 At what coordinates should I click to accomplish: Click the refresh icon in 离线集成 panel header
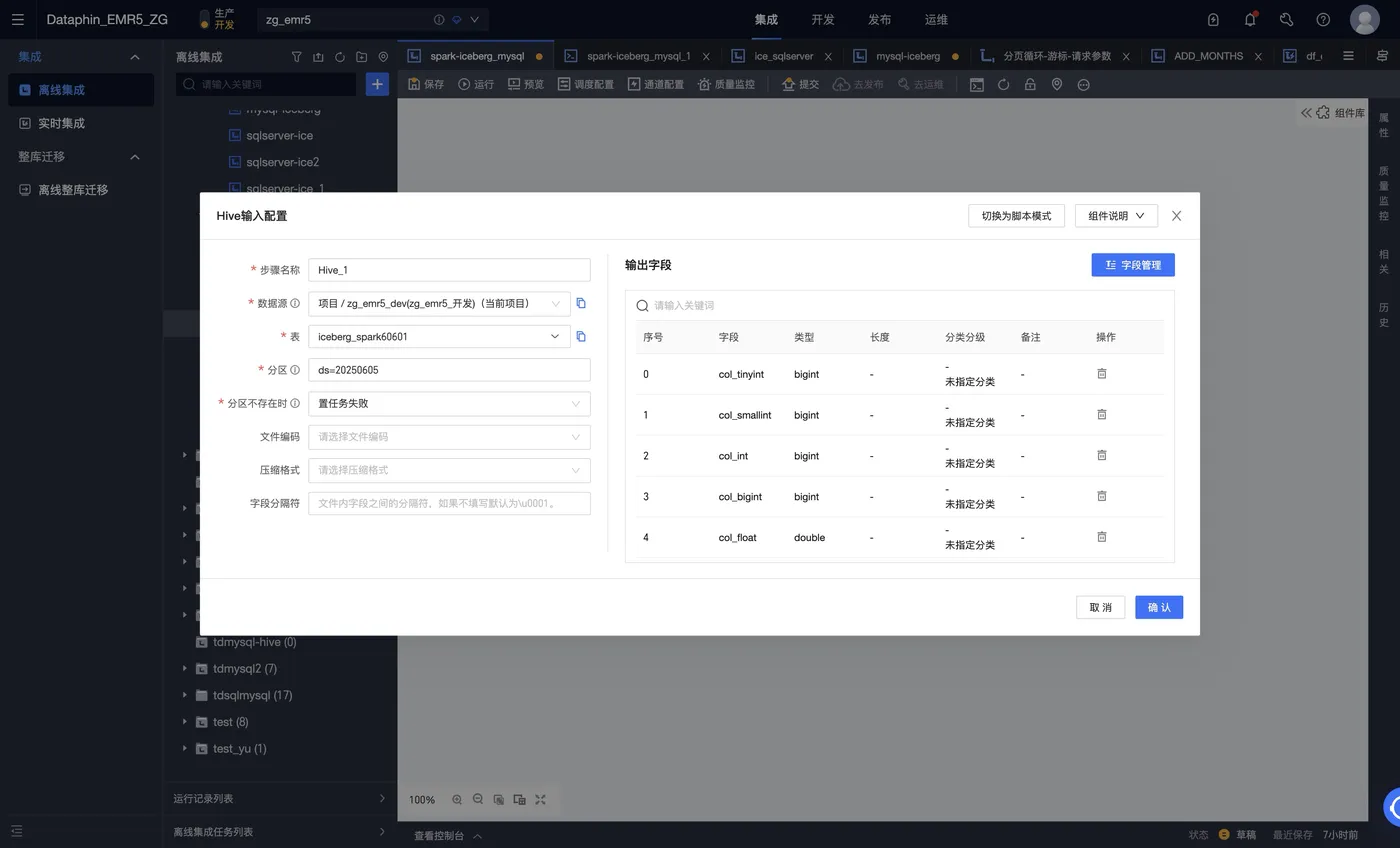(x=340, y=57)
